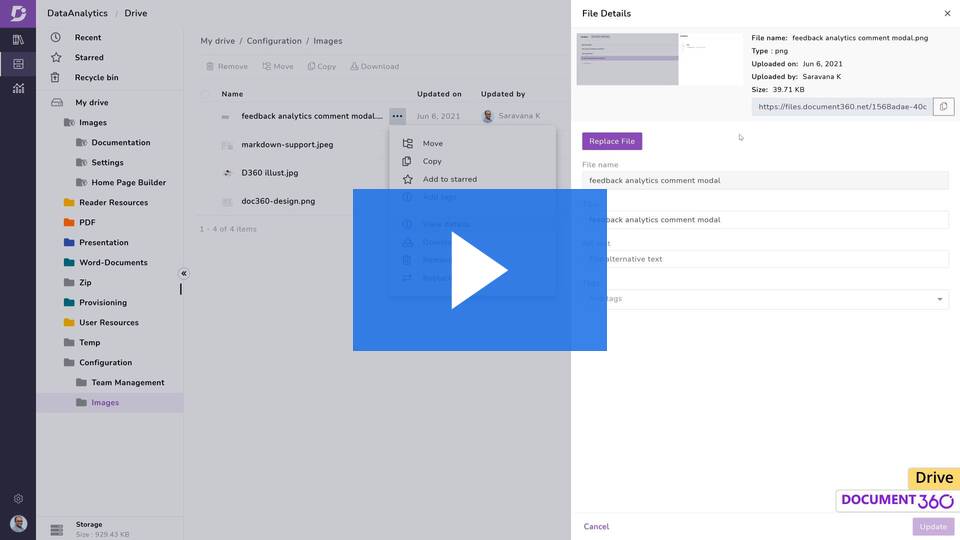Close the File Details panel
Screen dimensions: 960x540
(x=947, y=13)
